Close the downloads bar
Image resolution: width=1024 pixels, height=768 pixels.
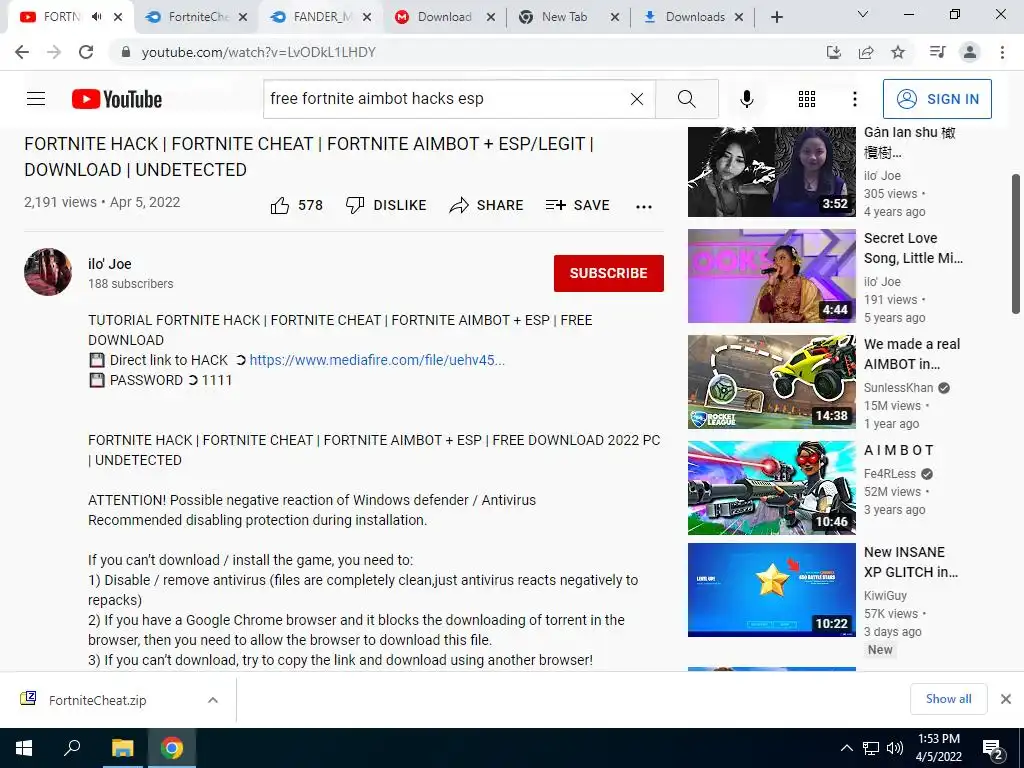pyautogui.click(x=1006, y=699)
